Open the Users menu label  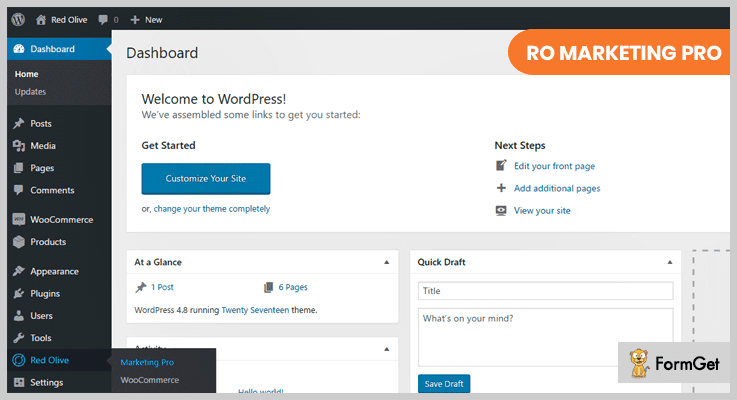click(41, 316)
